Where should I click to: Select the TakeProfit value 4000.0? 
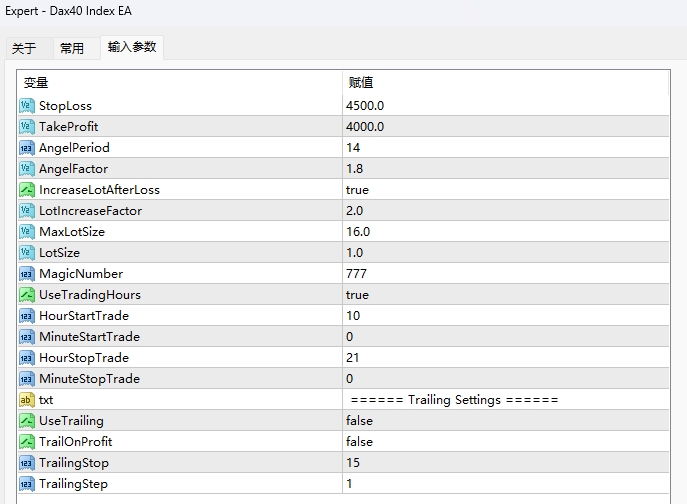[x=365, y=127]
